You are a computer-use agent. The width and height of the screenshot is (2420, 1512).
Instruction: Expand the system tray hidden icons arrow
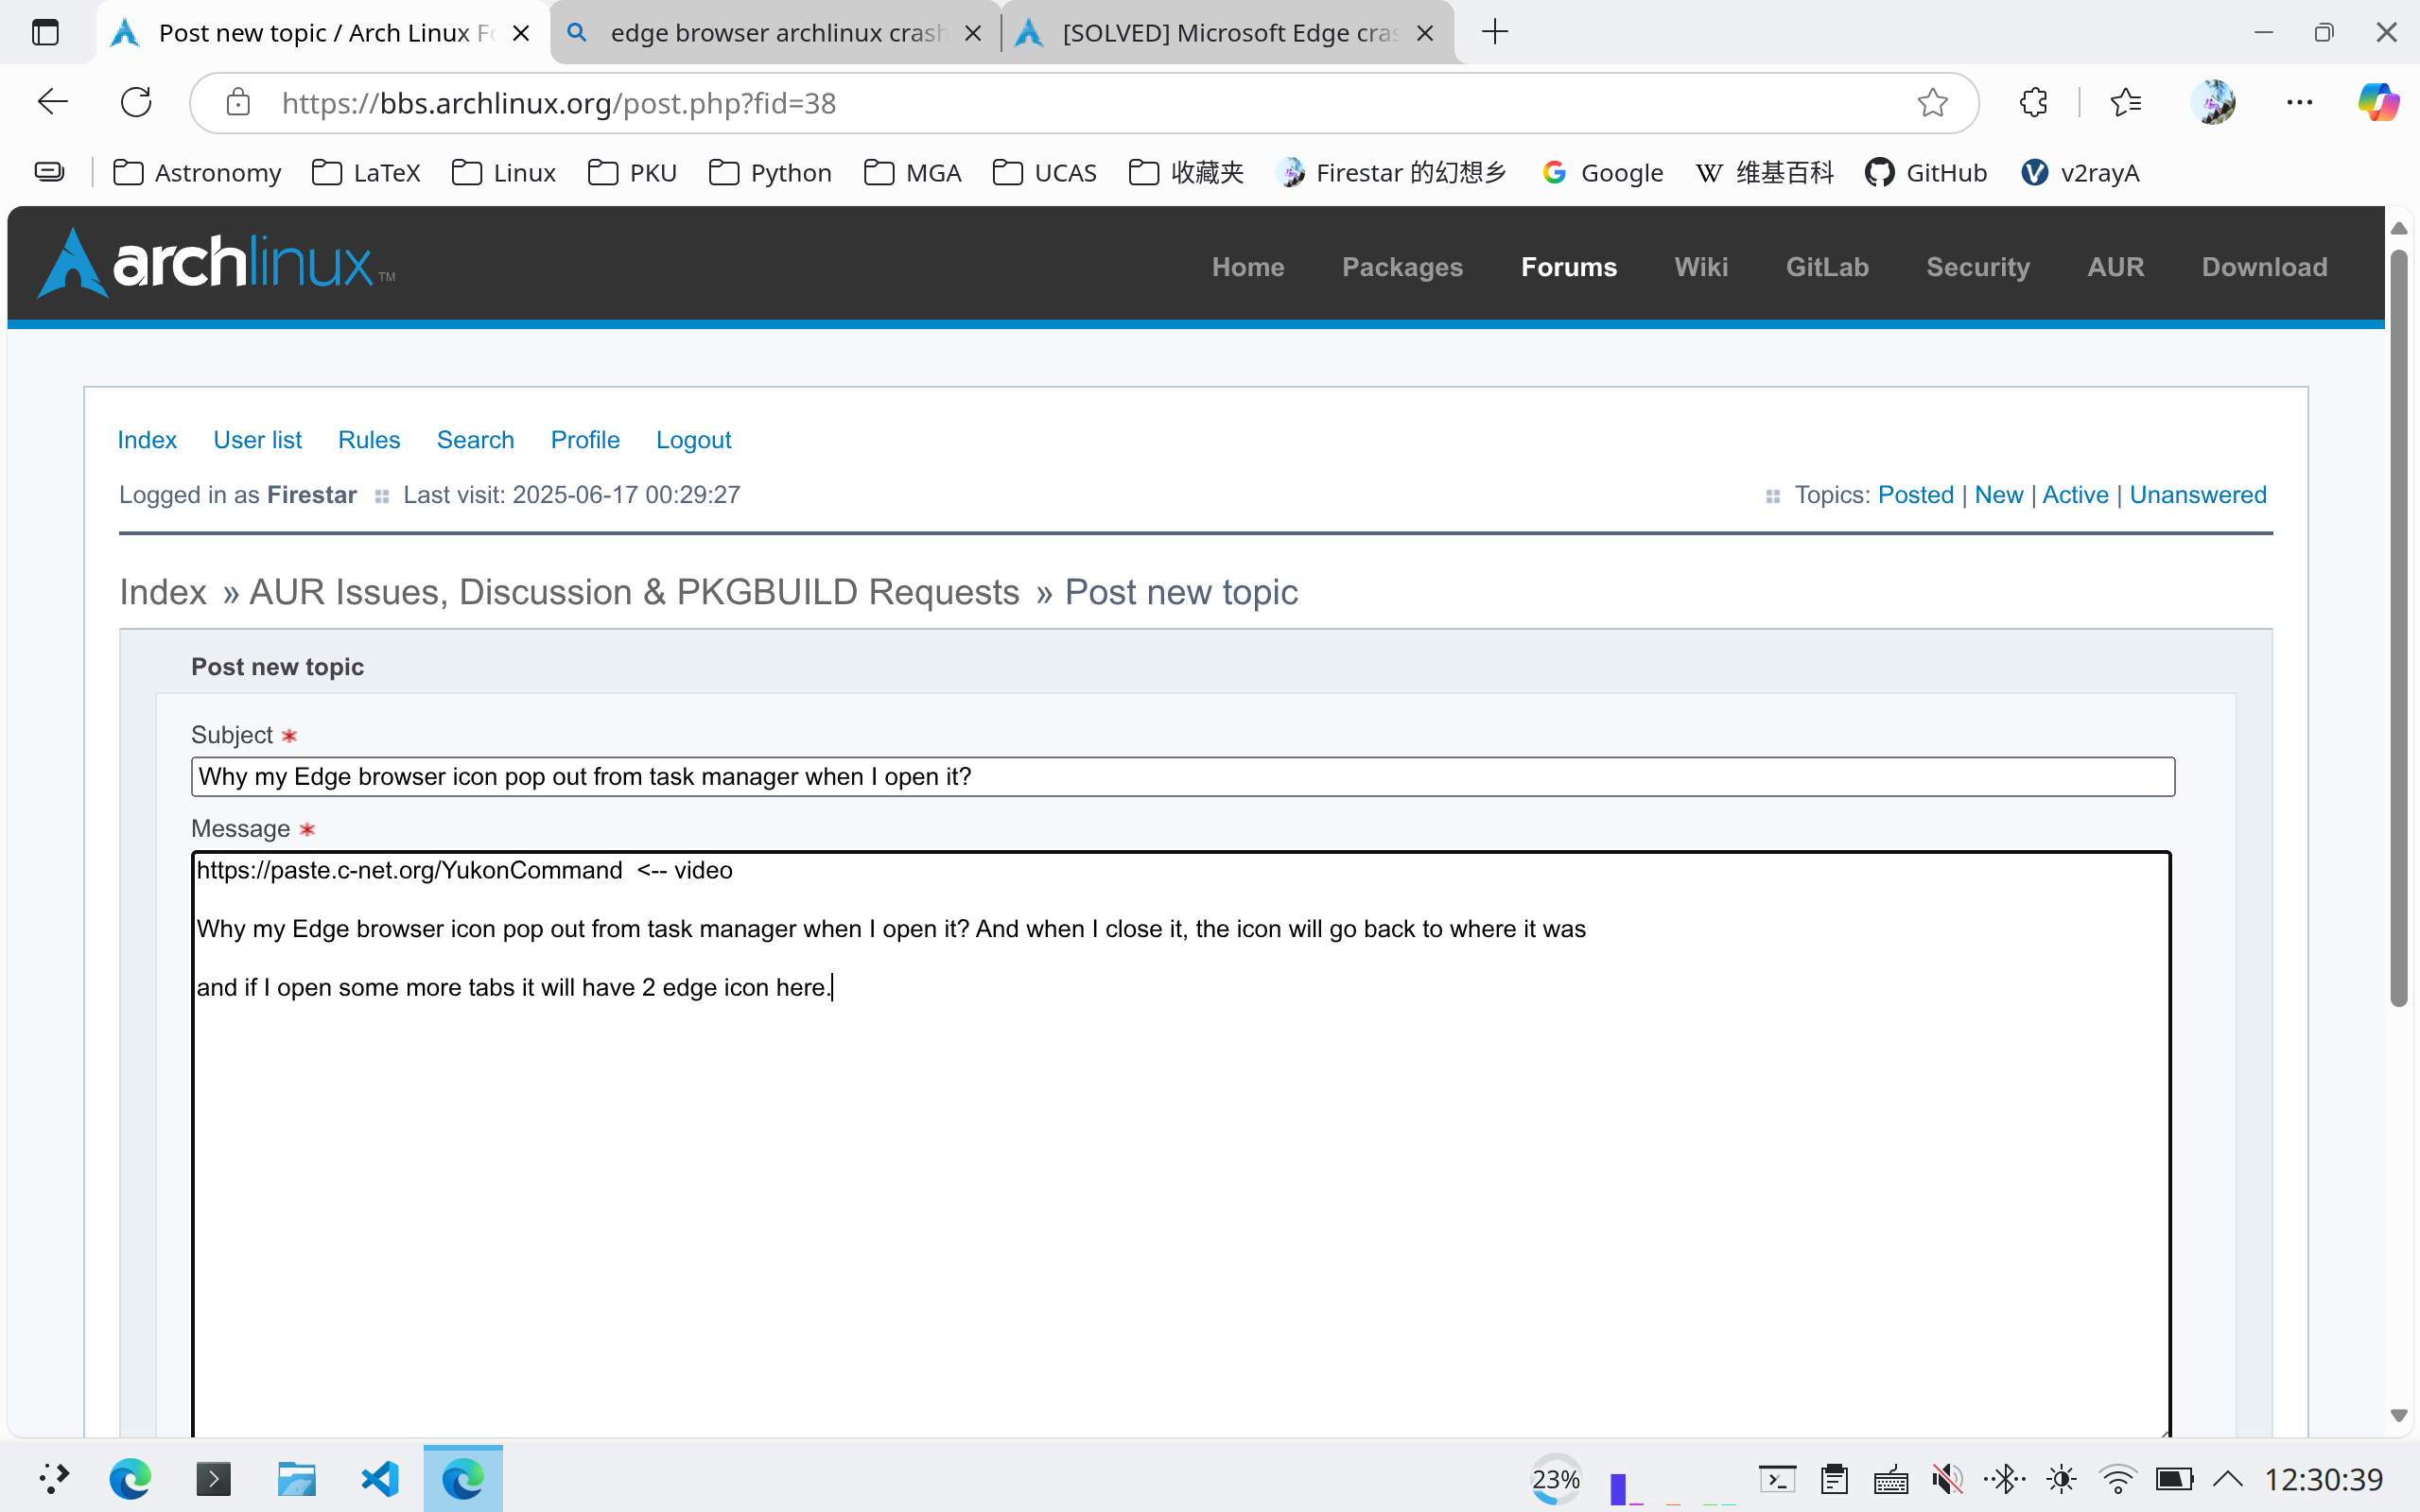pyautogui.click(x=2228, y=1479)
